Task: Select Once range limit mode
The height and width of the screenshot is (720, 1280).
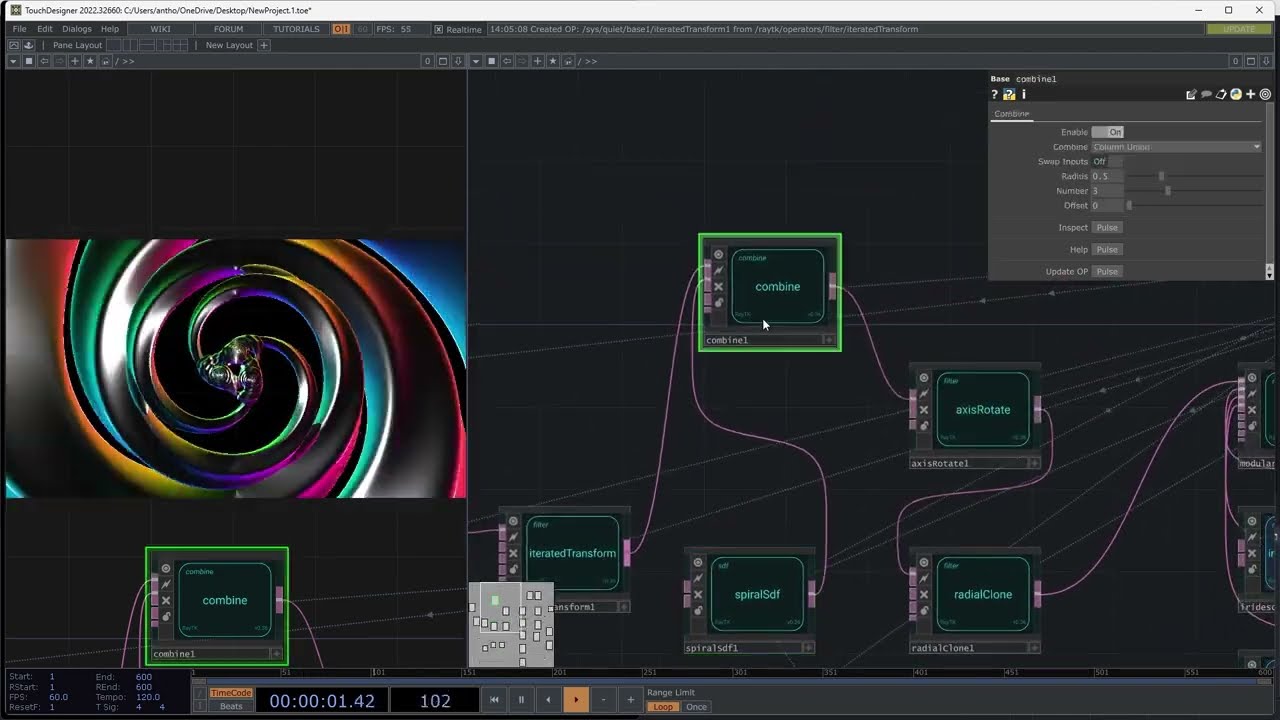Action: click(x=696, y=706)
